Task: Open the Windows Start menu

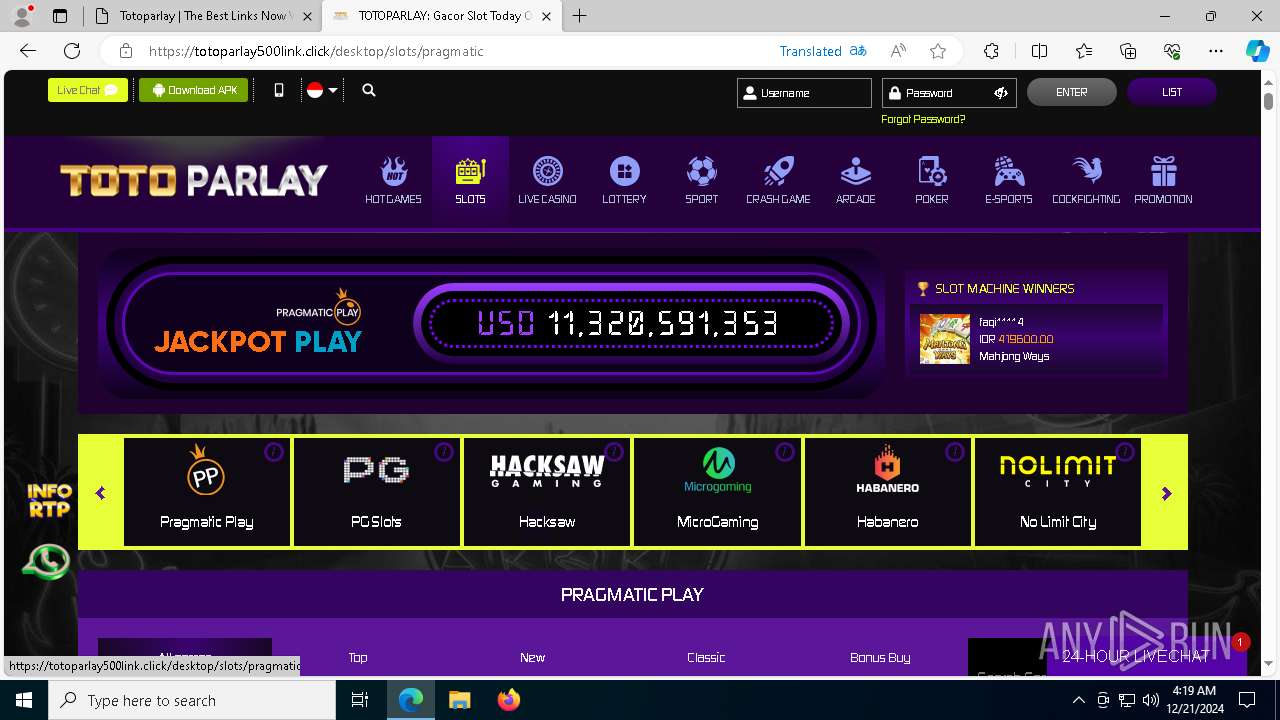Action: pos(23,700)
